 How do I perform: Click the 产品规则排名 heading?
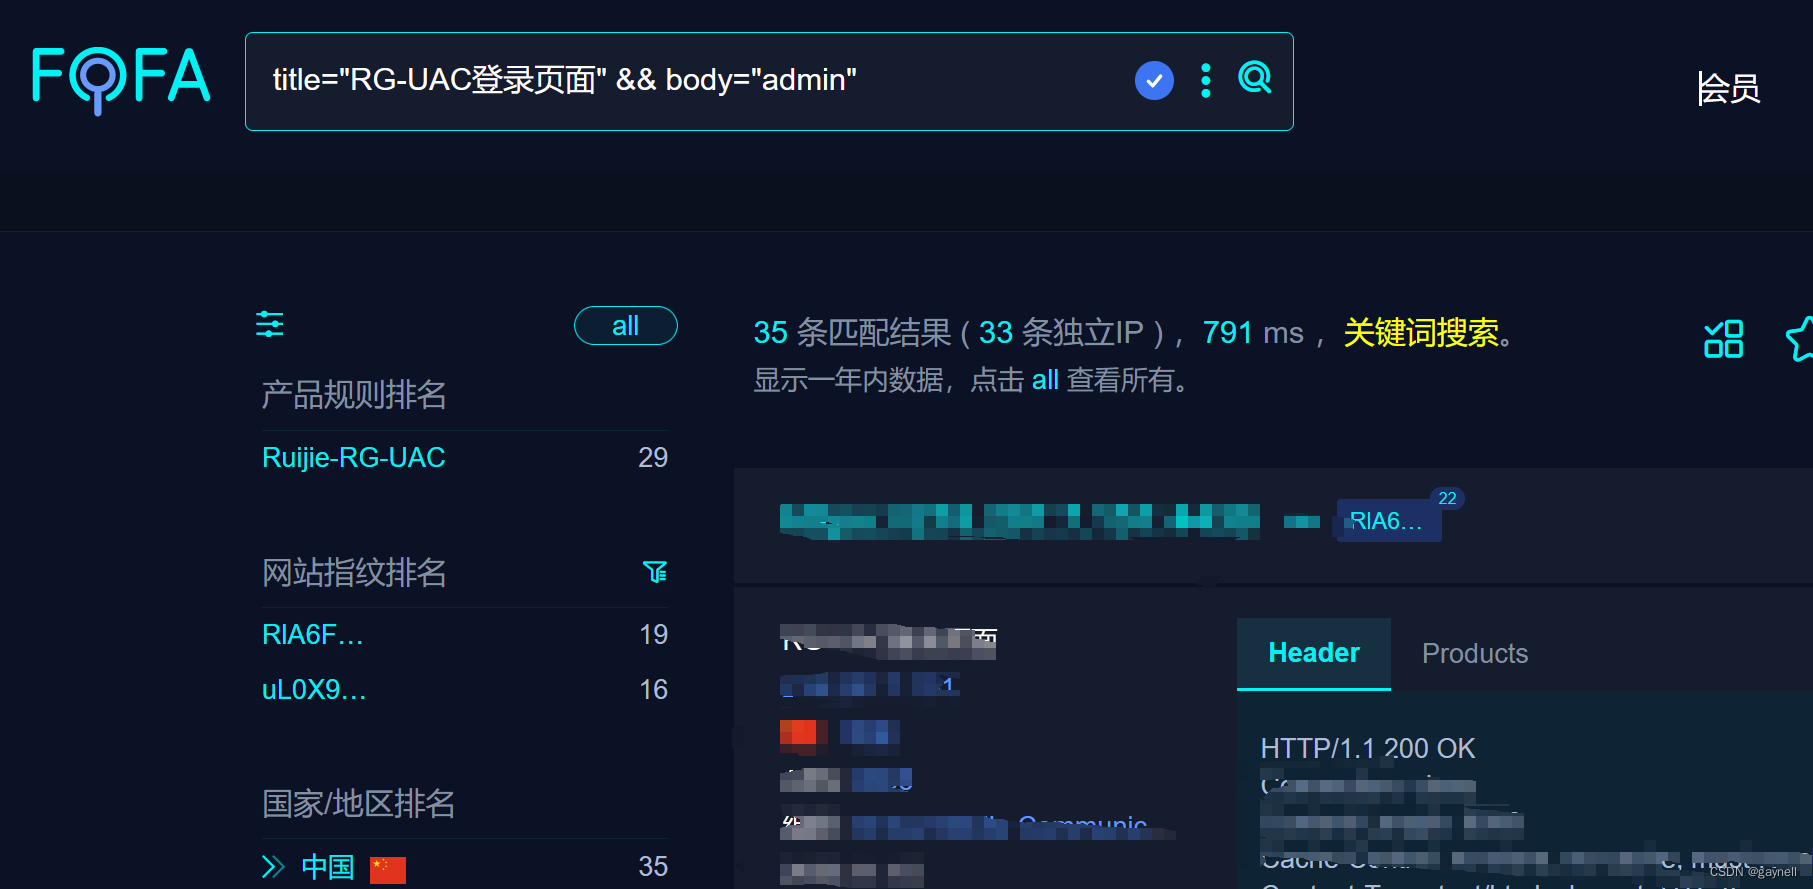354,395
